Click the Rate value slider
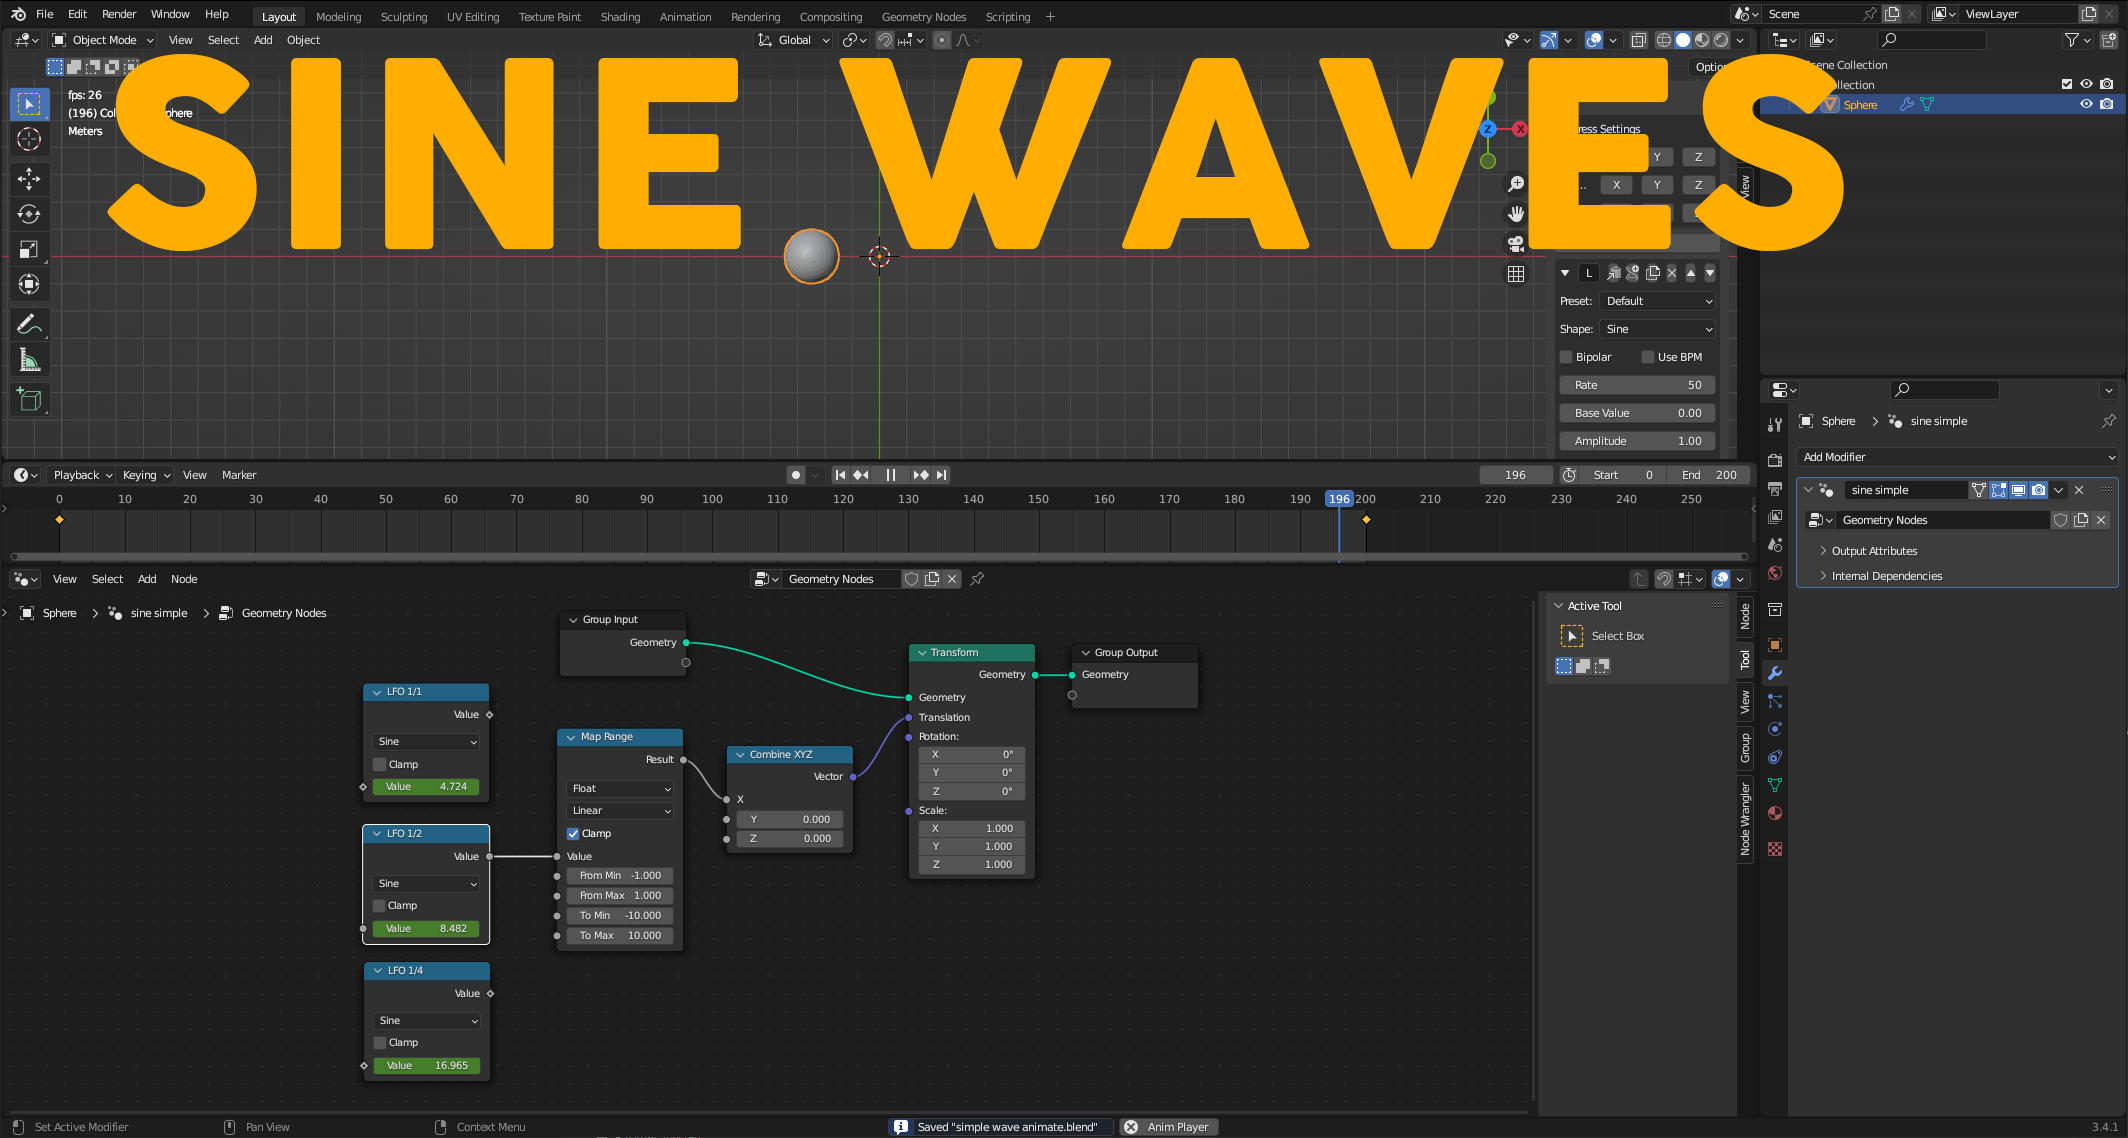The width and height of the screenshot is (2128, 1138). [1637, 385]
